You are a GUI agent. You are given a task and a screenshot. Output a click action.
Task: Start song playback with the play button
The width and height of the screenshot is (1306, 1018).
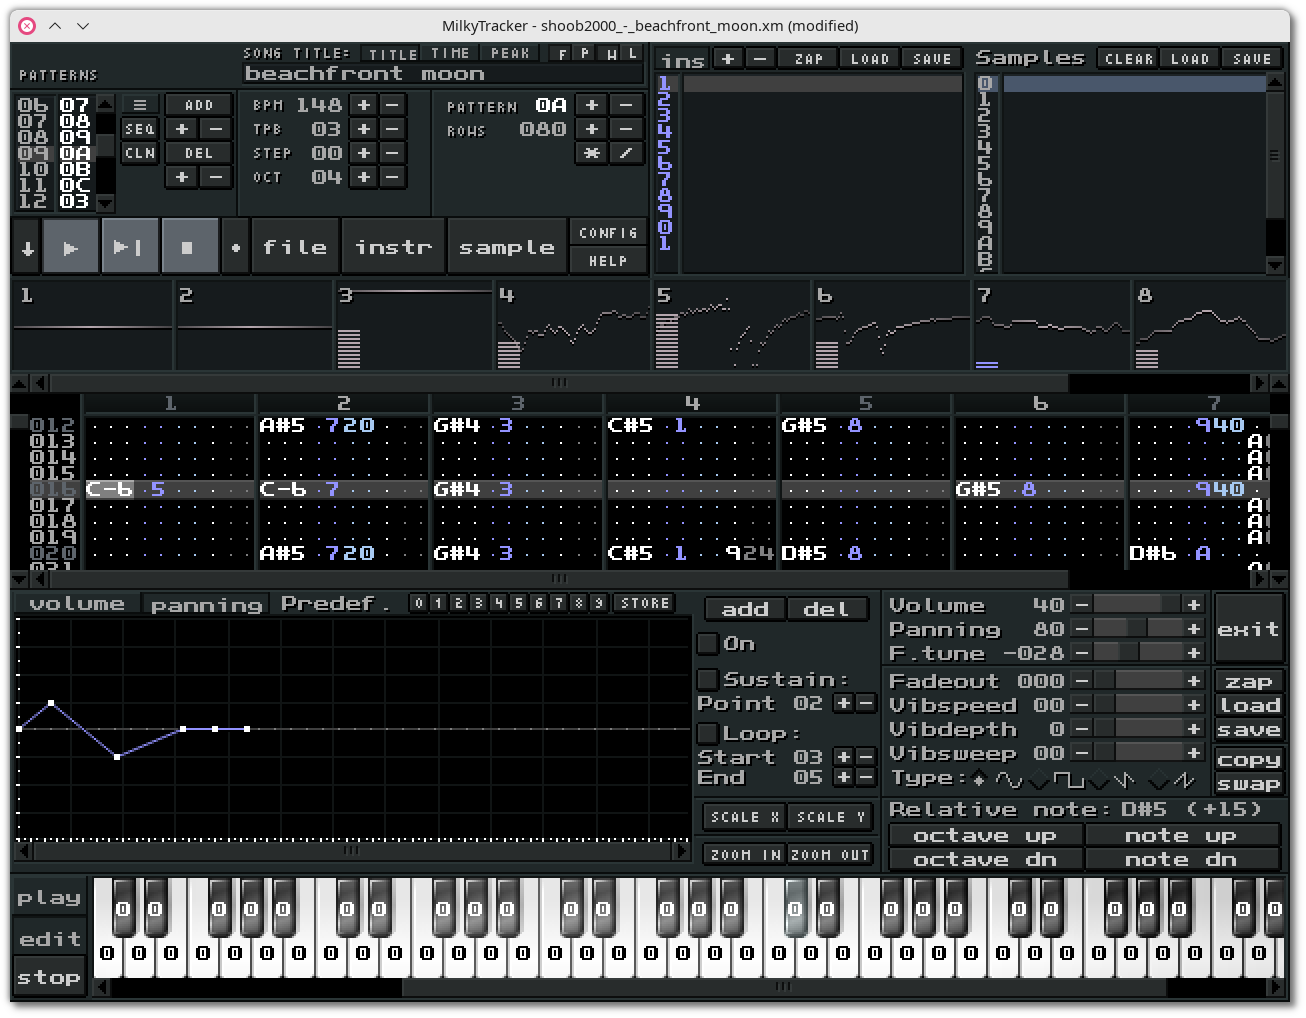71,247
